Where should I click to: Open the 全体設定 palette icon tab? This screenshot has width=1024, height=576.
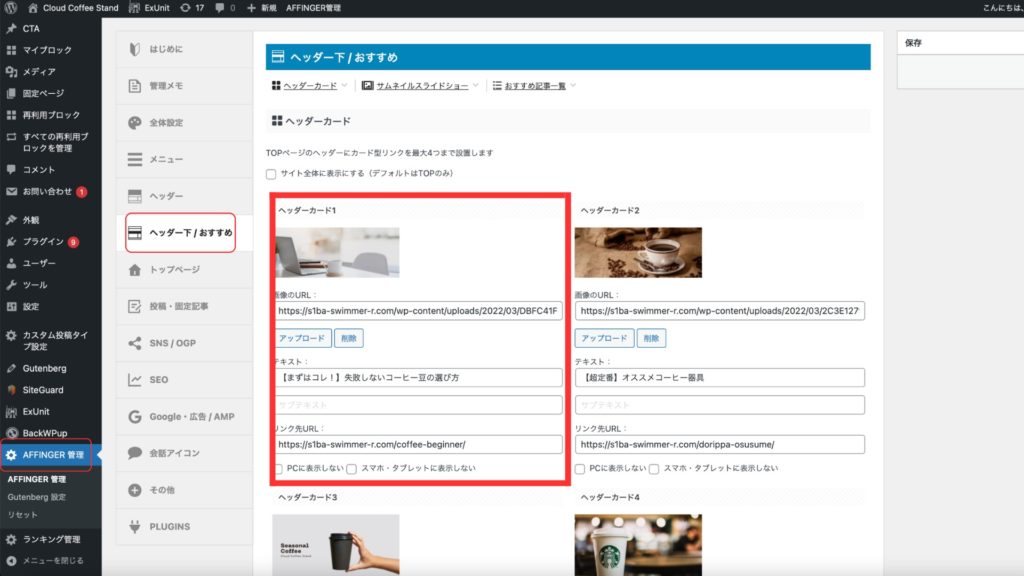135,123
